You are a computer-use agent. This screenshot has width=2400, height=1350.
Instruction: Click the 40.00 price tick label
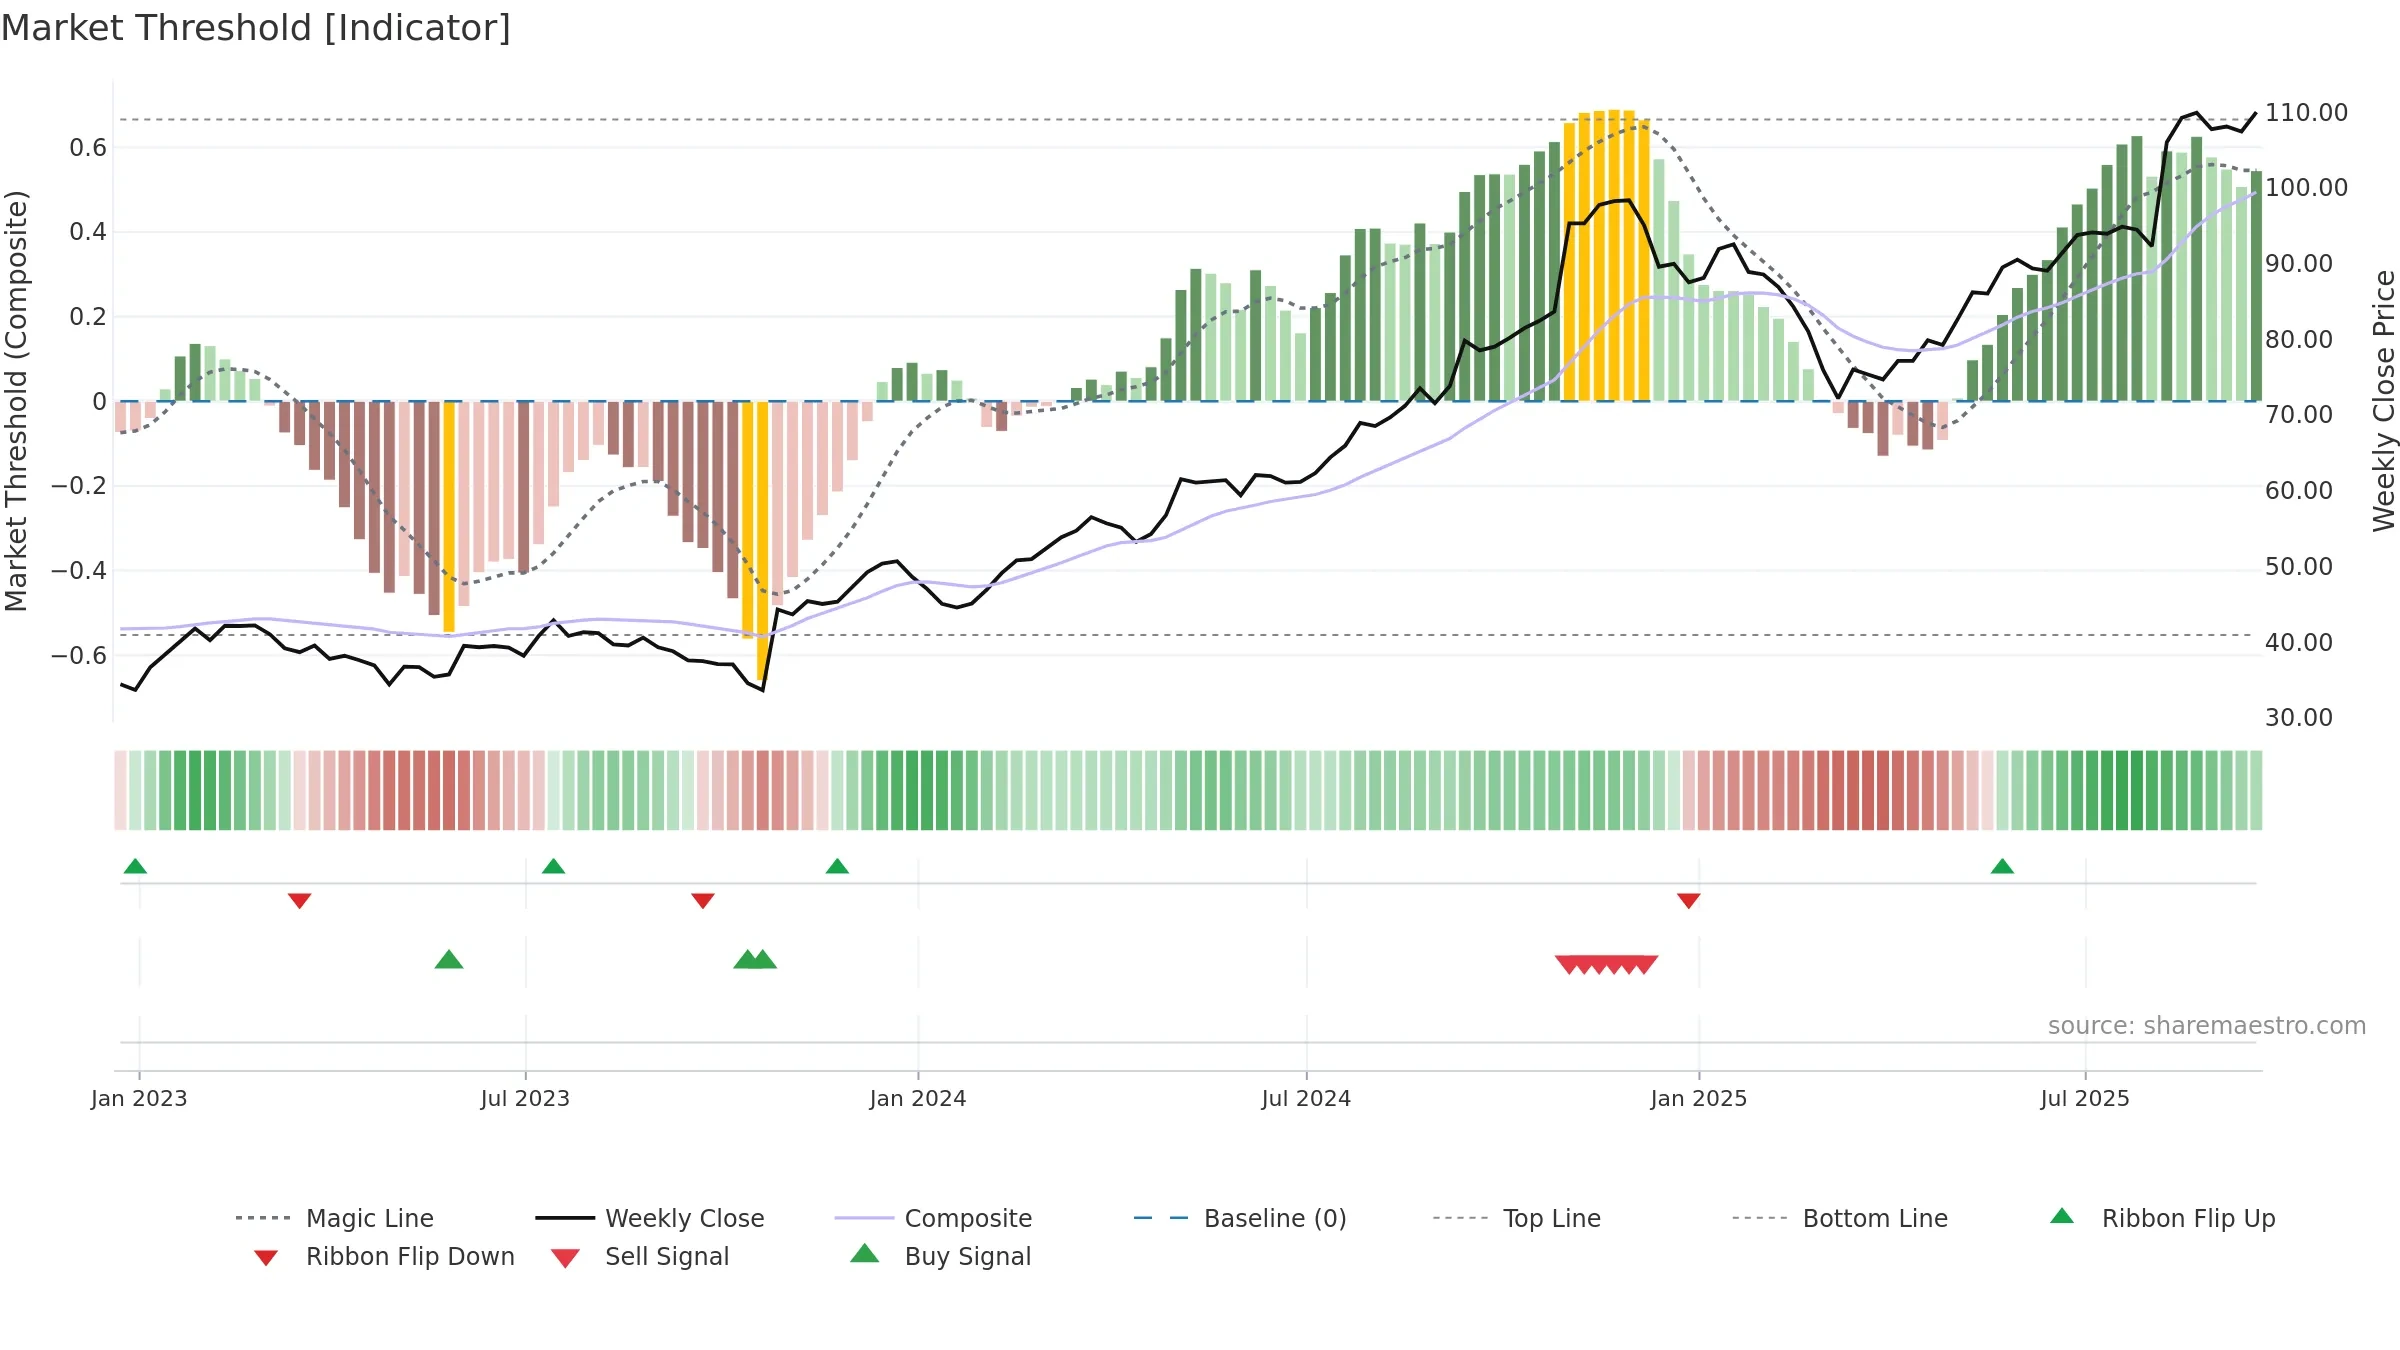(x=2299, y=642)
